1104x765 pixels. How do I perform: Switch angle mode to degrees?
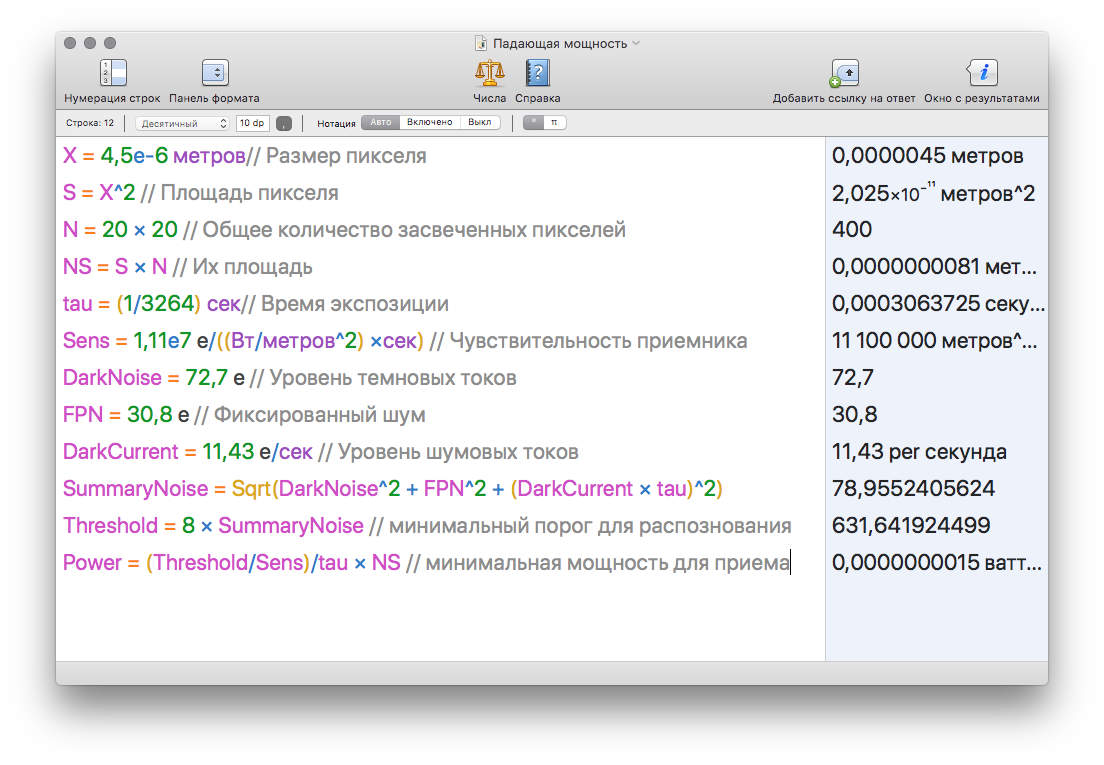coord(534,122)
